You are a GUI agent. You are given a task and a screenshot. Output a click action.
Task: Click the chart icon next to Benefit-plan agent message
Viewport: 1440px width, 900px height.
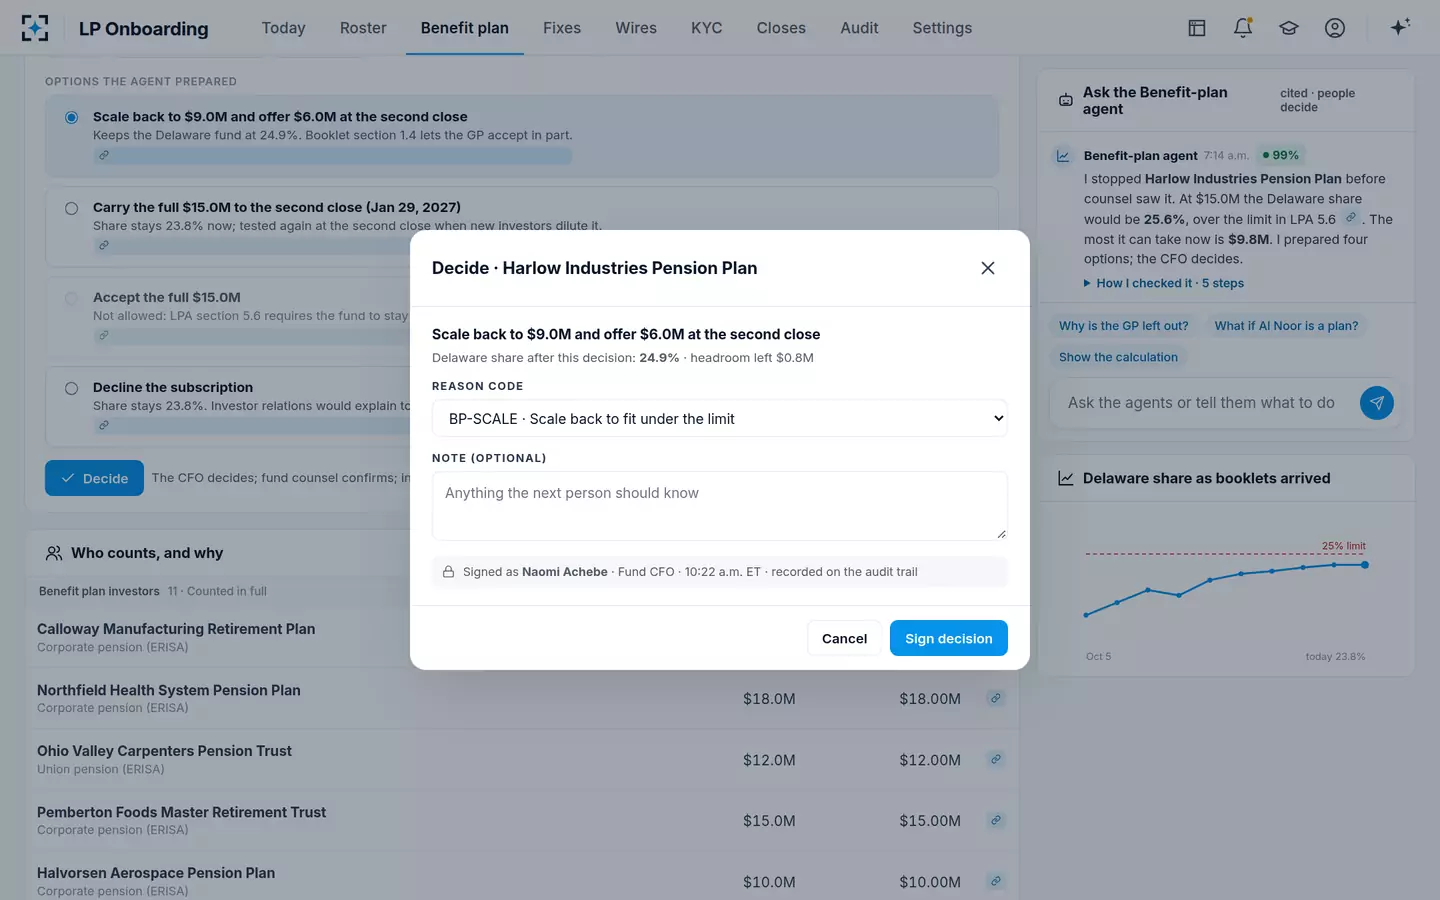1063,156
